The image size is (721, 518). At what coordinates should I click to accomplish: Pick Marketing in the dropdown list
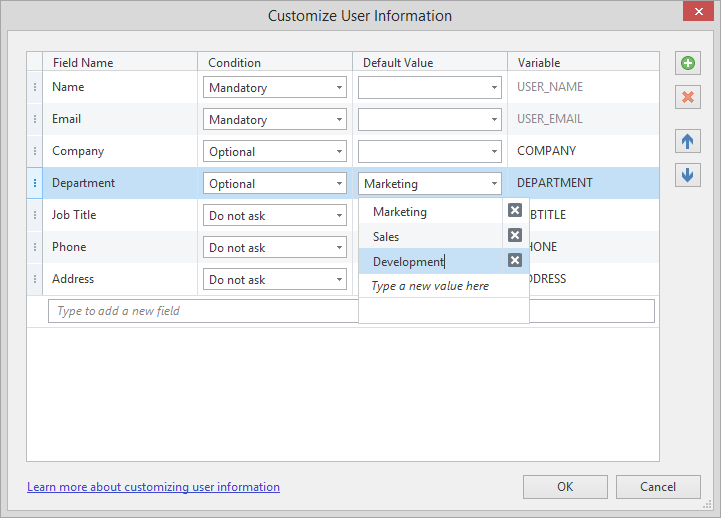coord(431,211)
